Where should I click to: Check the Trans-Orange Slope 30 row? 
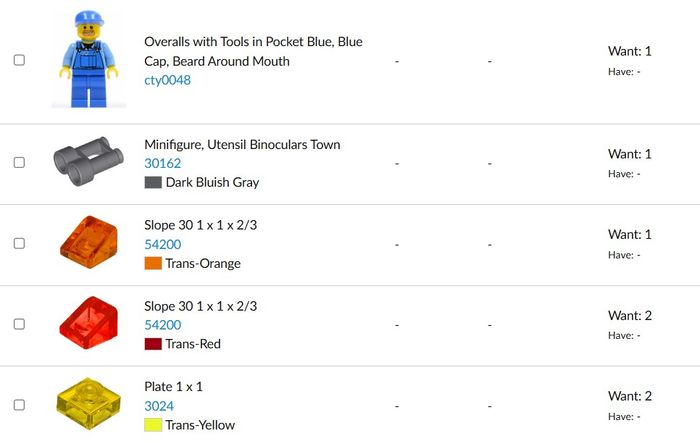coord(19,243)
